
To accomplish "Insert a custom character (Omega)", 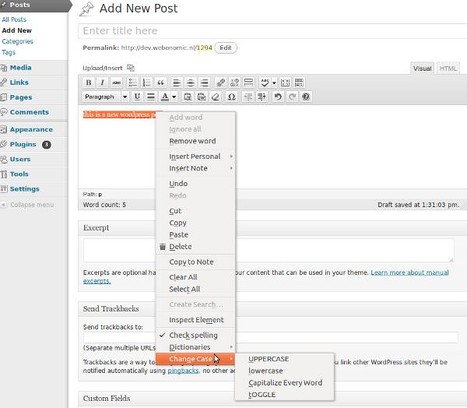I will click(231, 97).
